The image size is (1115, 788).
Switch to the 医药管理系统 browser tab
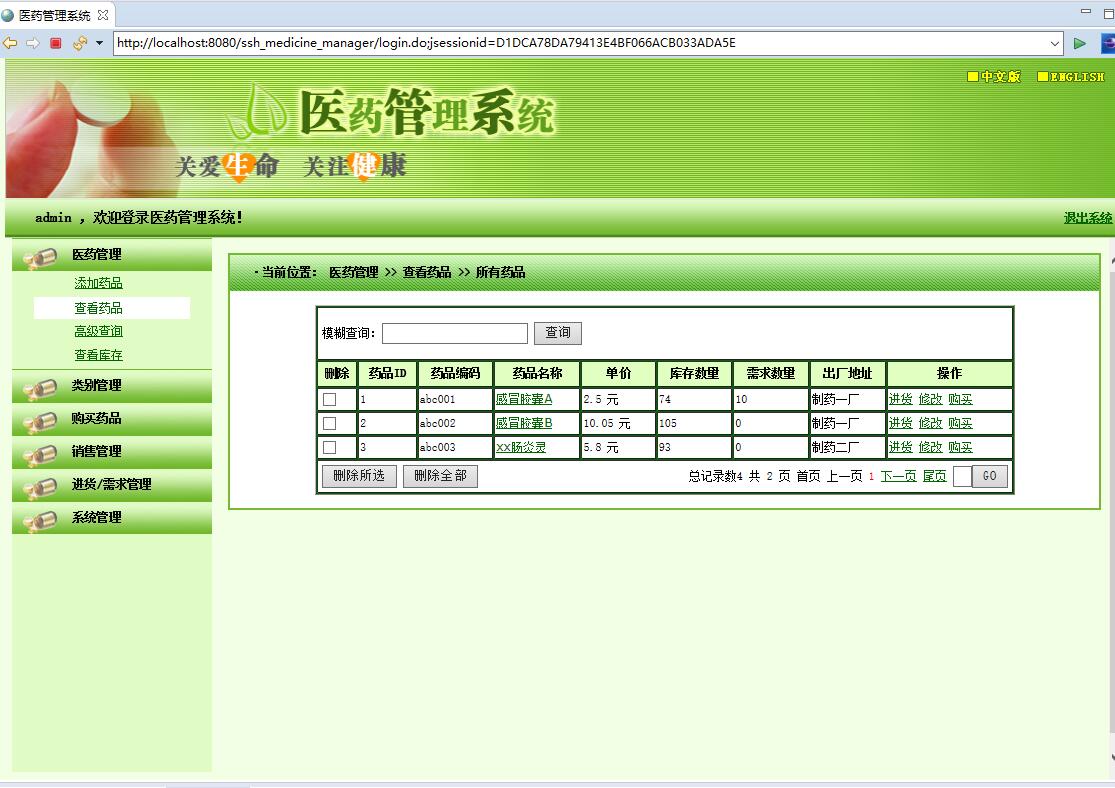pyautogui.click(x=55, y=15)
